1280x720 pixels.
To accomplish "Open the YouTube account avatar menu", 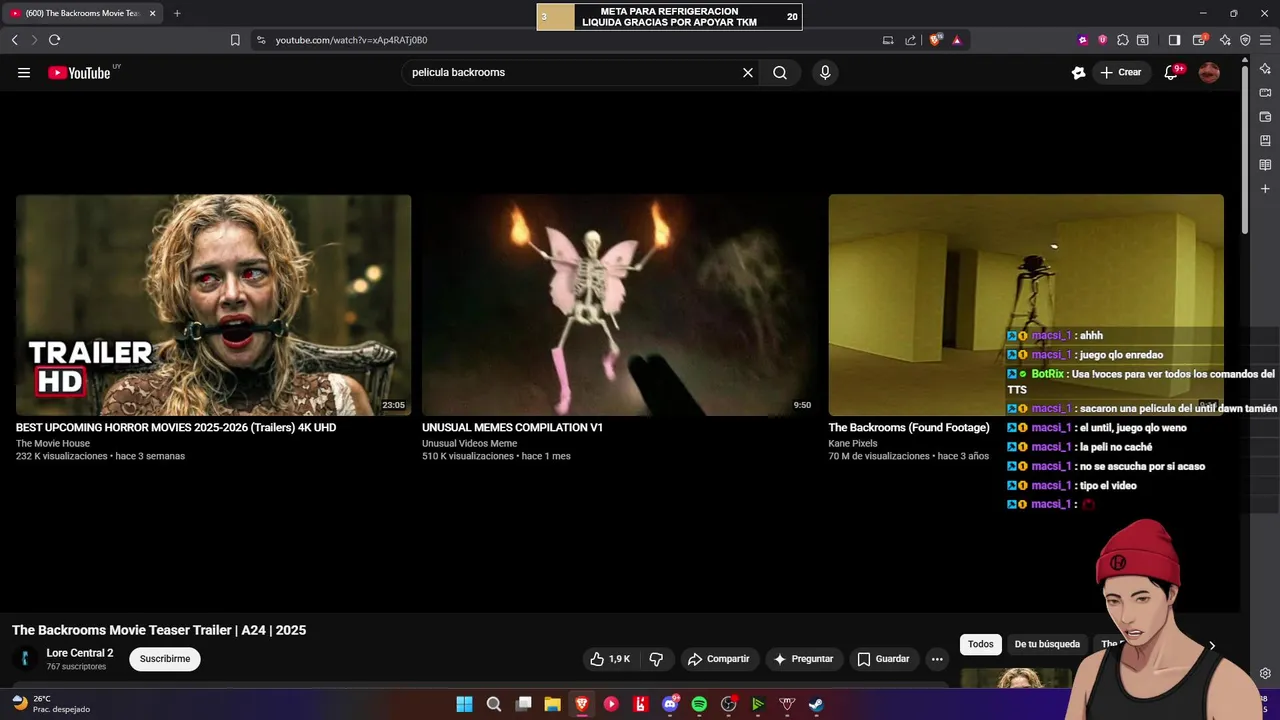I will point(1209,73).
